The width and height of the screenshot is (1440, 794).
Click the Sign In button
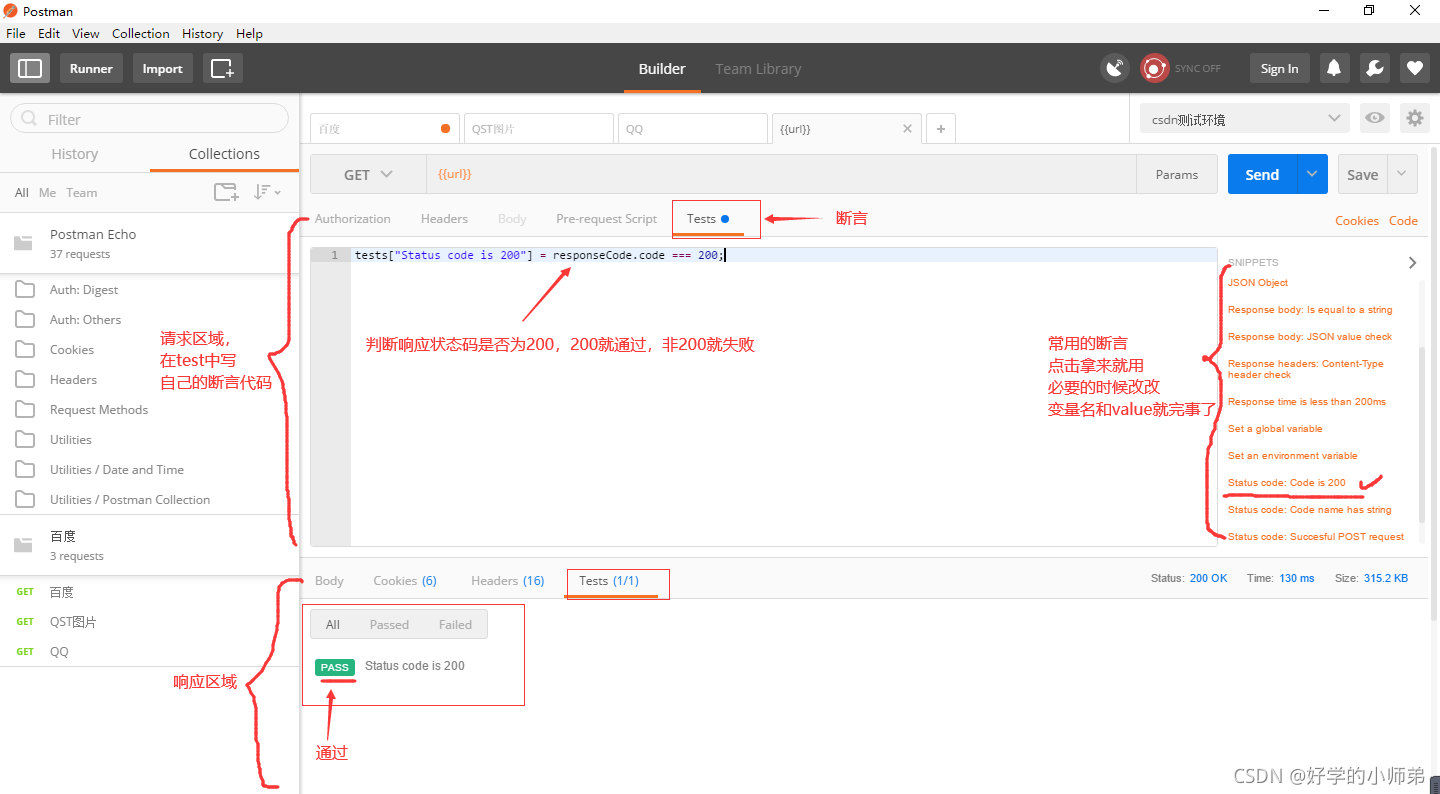1279,68
